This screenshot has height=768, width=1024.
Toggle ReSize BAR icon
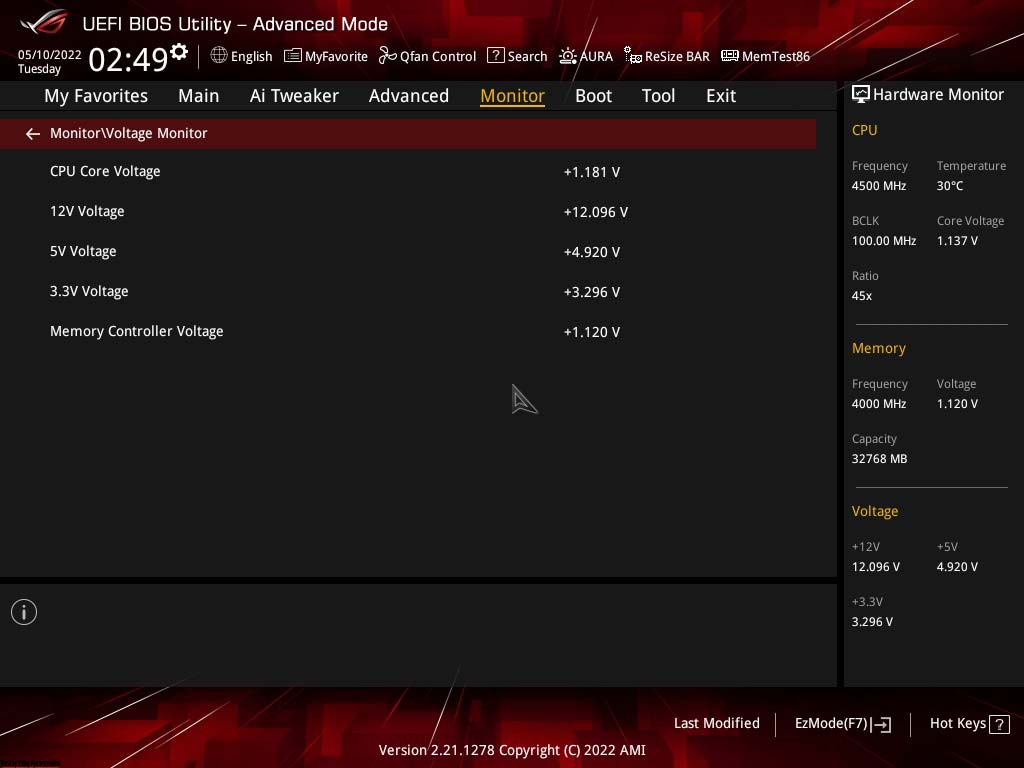coord(633,56)
